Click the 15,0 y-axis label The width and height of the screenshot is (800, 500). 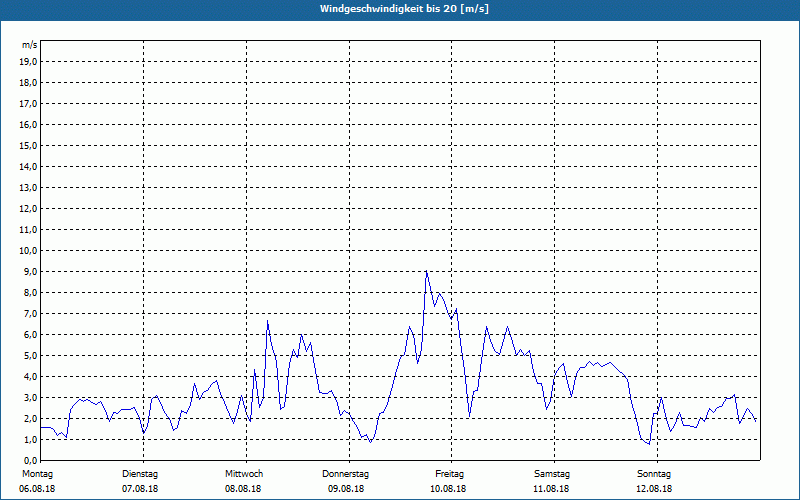[x=28, y=145]
